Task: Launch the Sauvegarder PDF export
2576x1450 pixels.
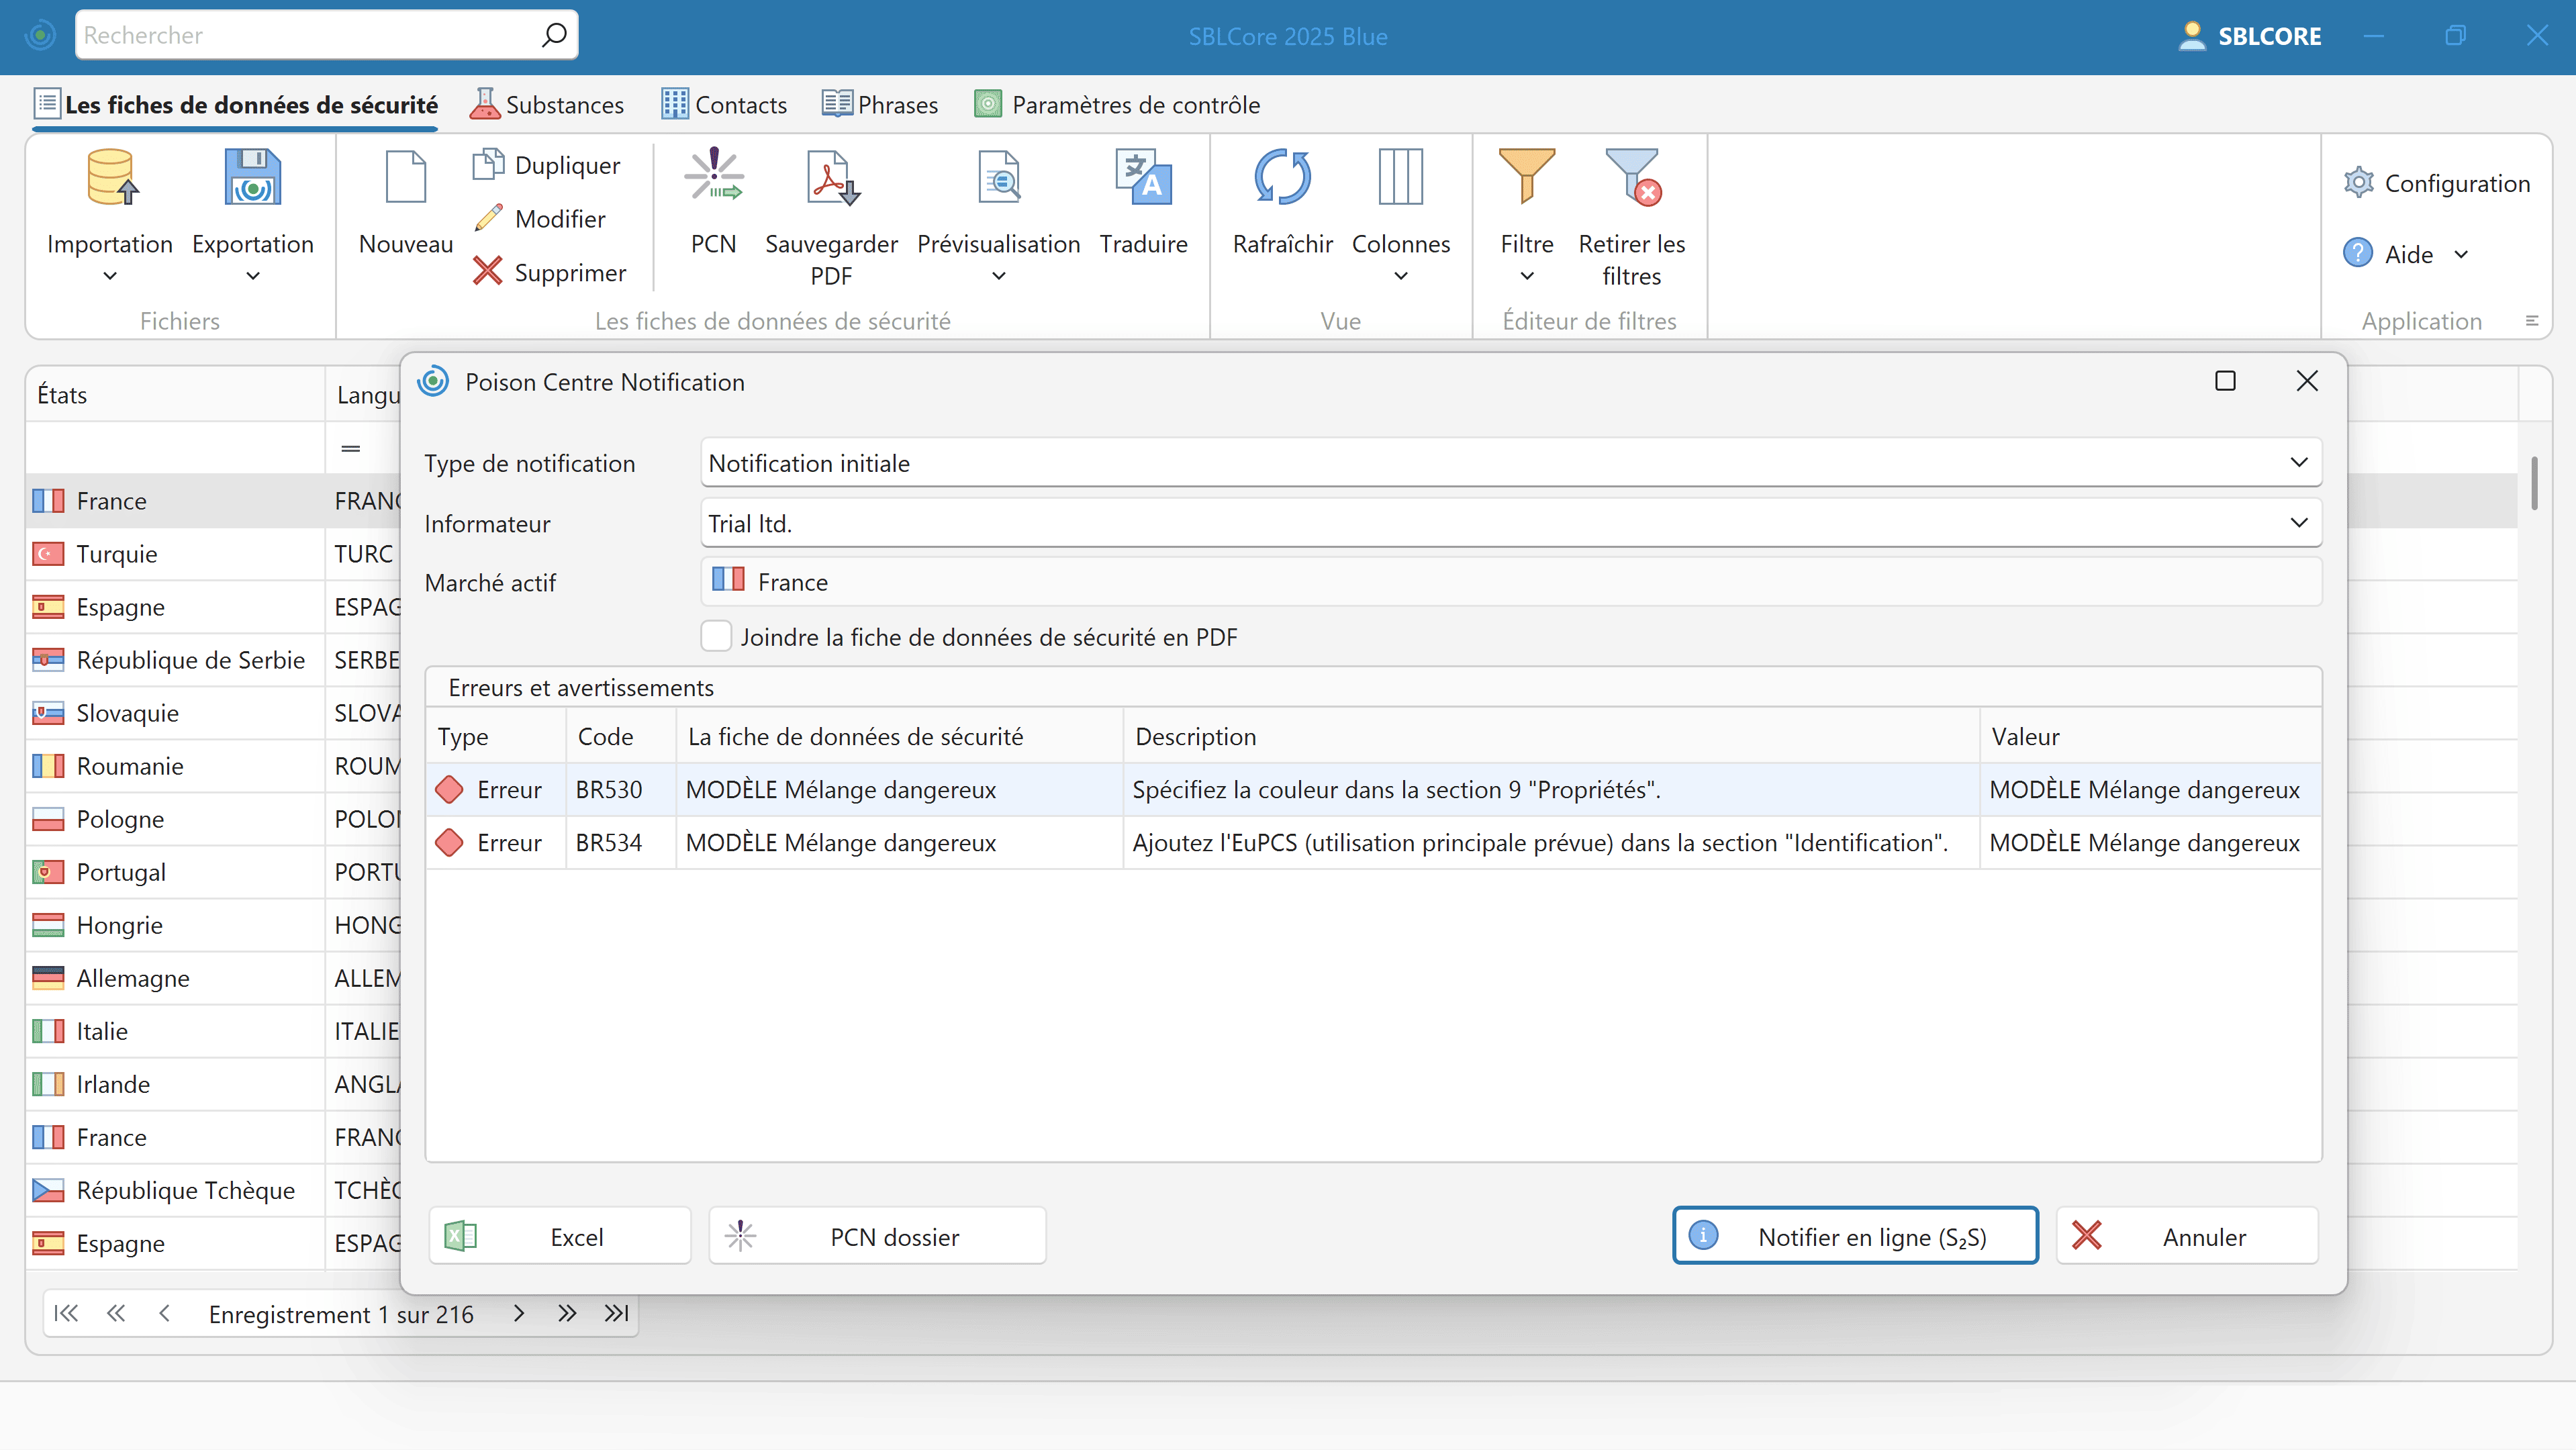Action: click(831, 210)
